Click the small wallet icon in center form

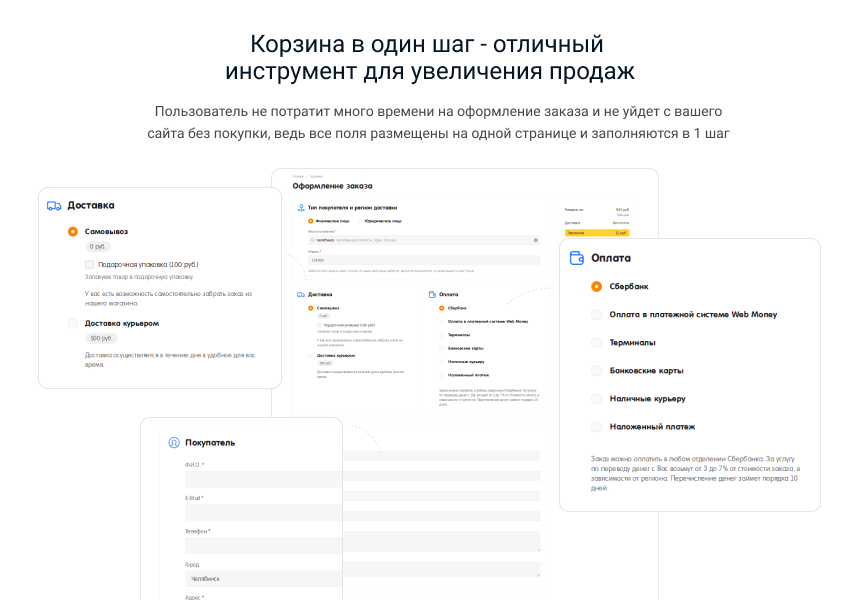click(x=431, y=294)
